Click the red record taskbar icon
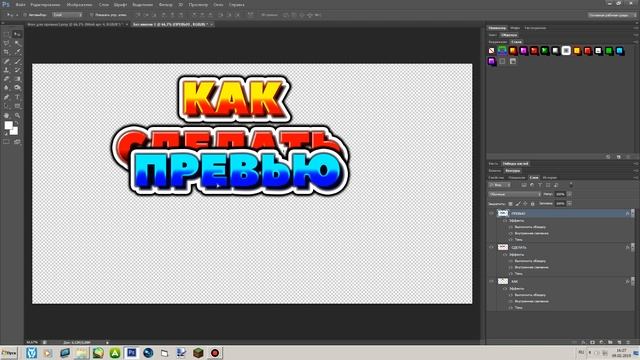This screenshot has width=640, height=360. click(215, 353)
